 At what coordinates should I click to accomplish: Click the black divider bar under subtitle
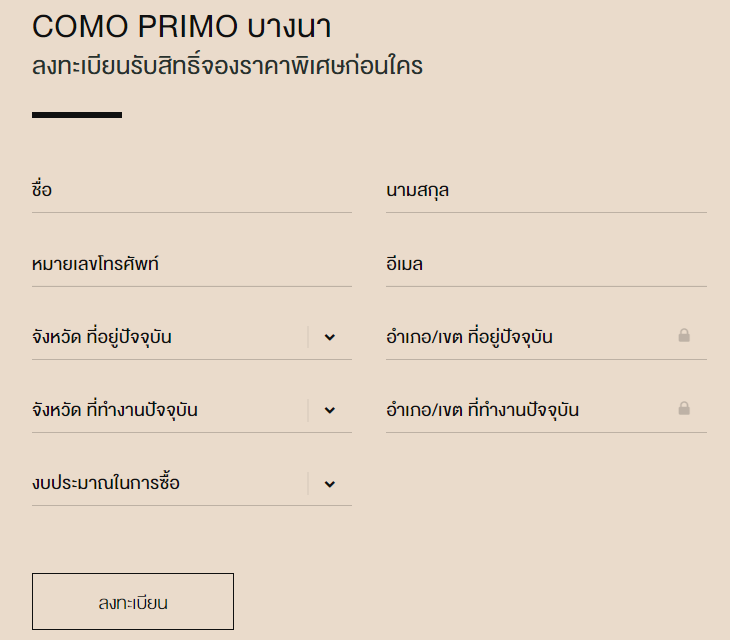[77, 115]
